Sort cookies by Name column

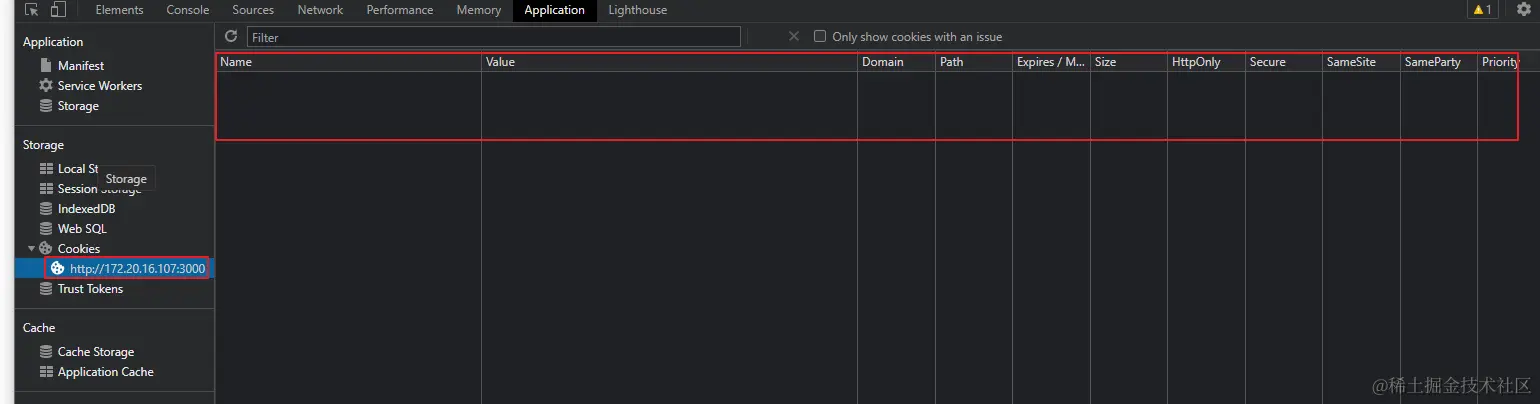pos(348,62)
